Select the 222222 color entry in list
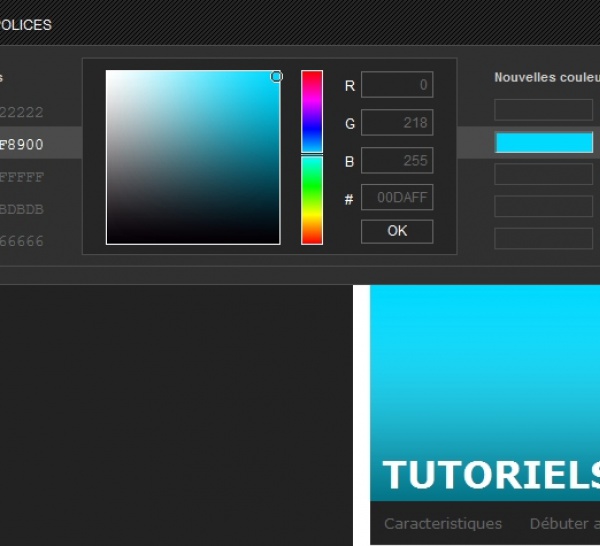The height and width of the screenshot is (546, 600). tap(22, 113)
